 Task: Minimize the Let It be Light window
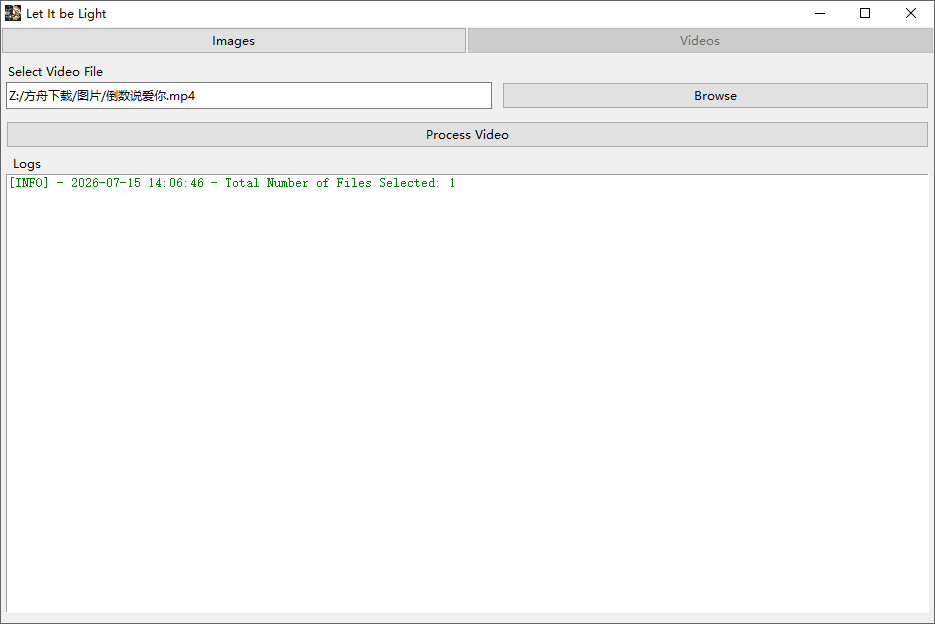[x=820, y=13]
